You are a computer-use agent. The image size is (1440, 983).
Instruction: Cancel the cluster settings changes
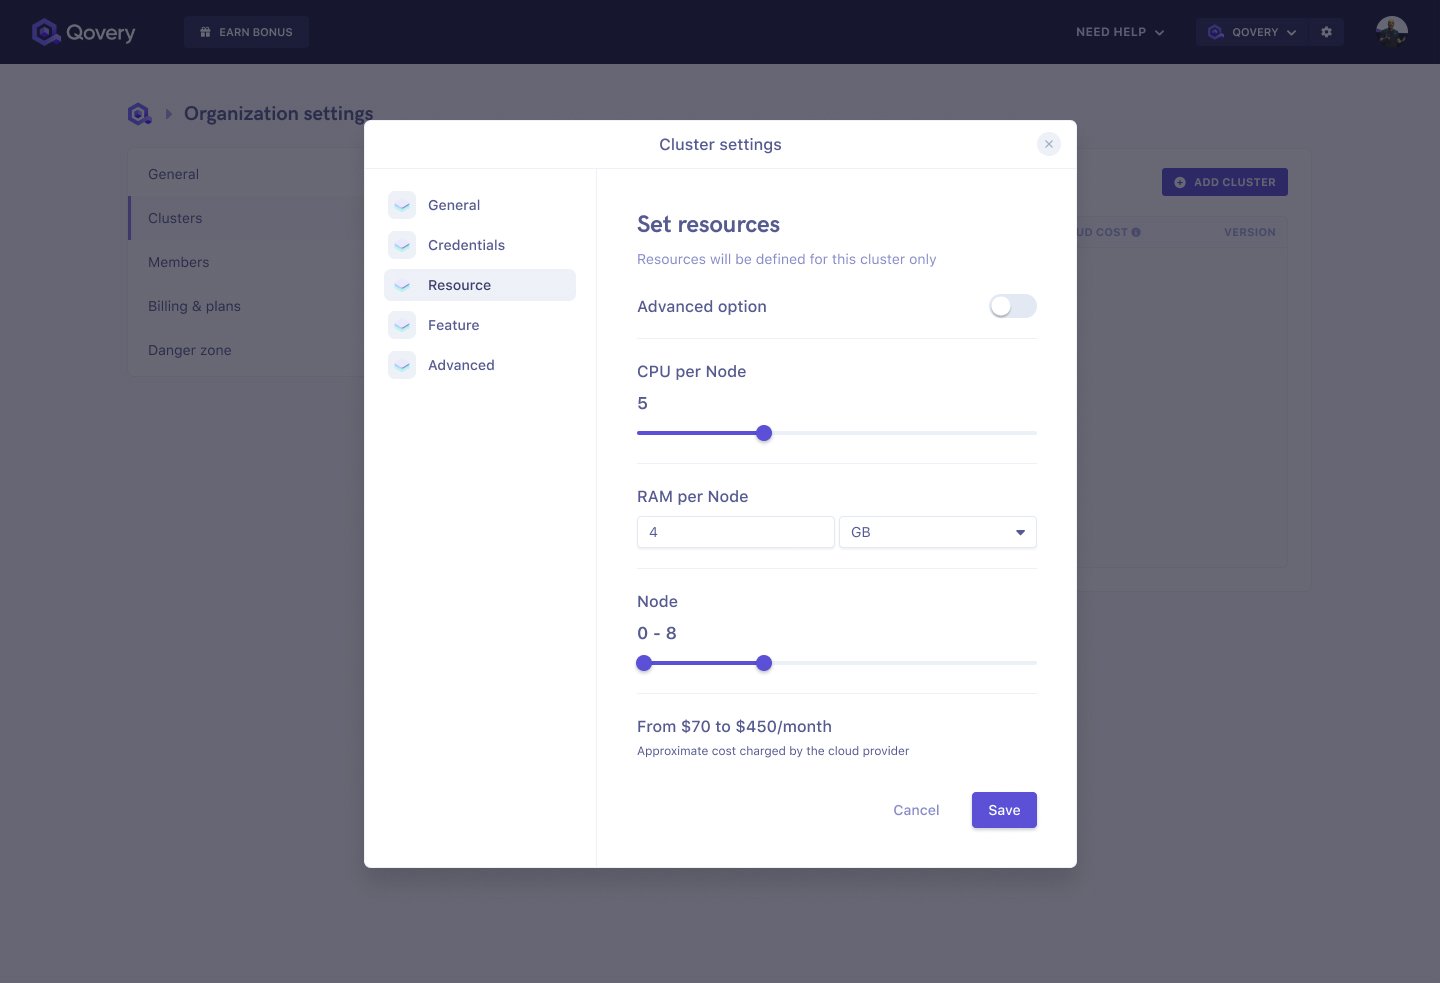[x=916, y=810]
